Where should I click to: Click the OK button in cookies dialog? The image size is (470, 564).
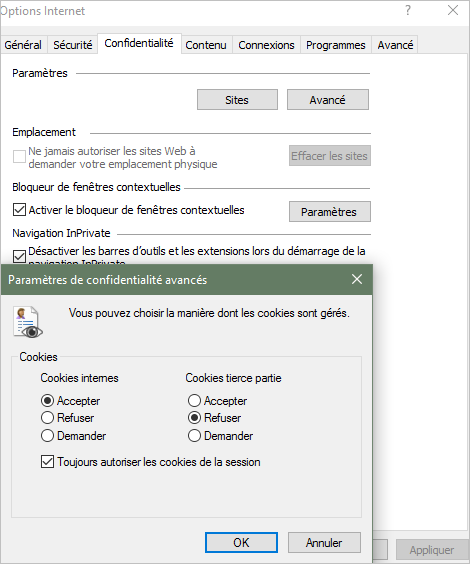click(241, 542)
